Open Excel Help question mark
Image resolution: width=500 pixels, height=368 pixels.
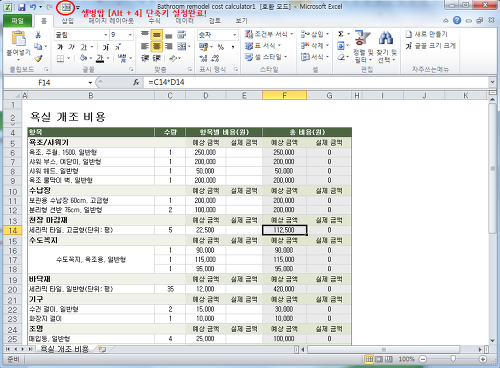(x=457, y=20)
